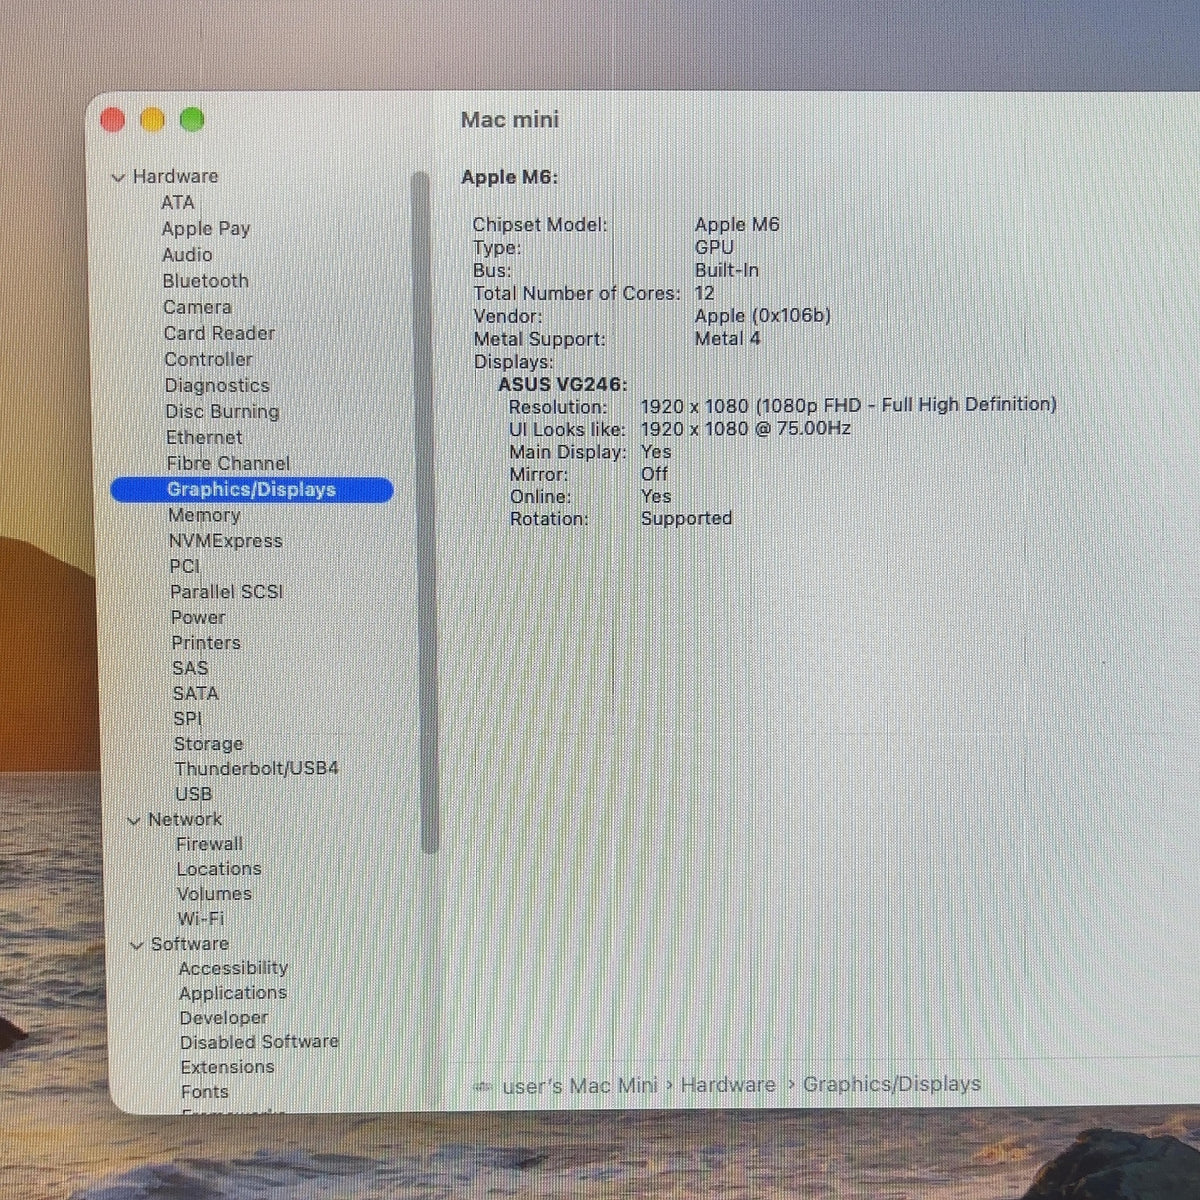Screen dimensions: 1200x1200
Task: Select ATA in the sidebar
Action: [x=178, y=202]
